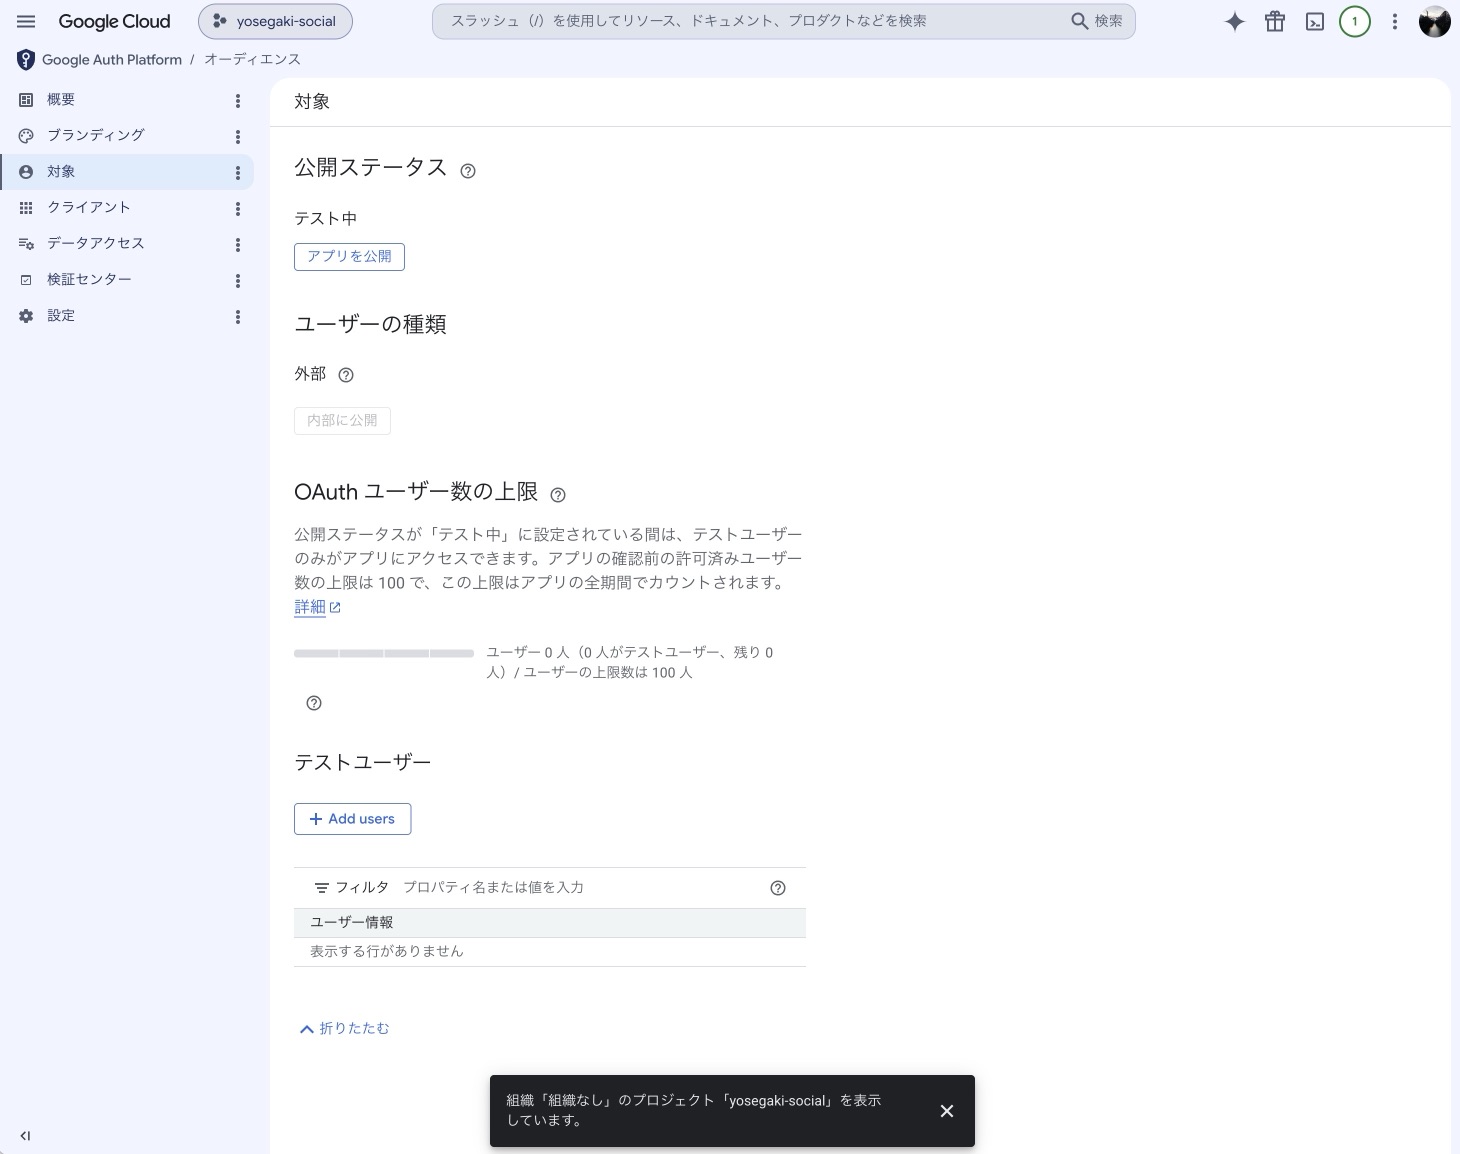
Task: Collapse the section with 折りたたむ
Action: coord(344,1028)
